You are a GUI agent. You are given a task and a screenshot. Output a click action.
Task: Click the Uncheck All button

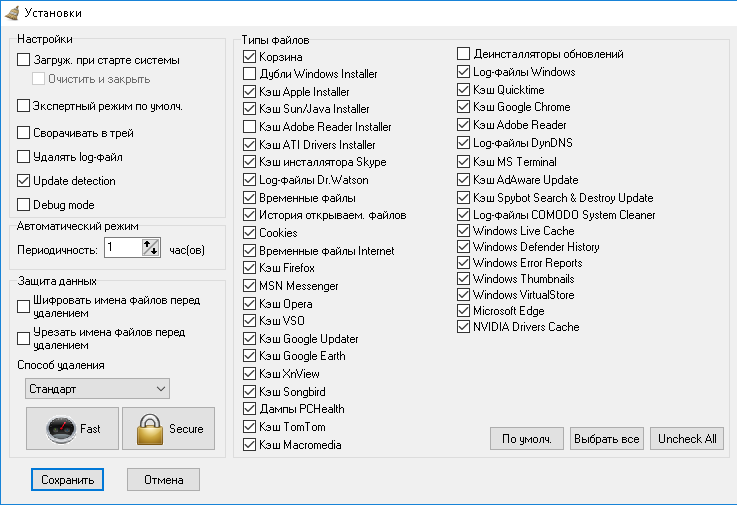coord(687,439)
